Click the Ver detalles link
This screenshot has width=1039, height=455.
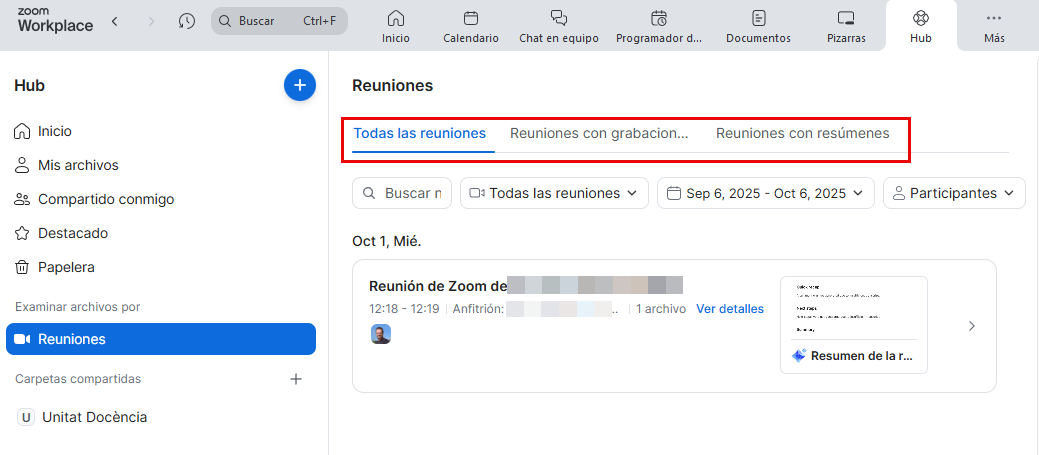click(730, 309)
